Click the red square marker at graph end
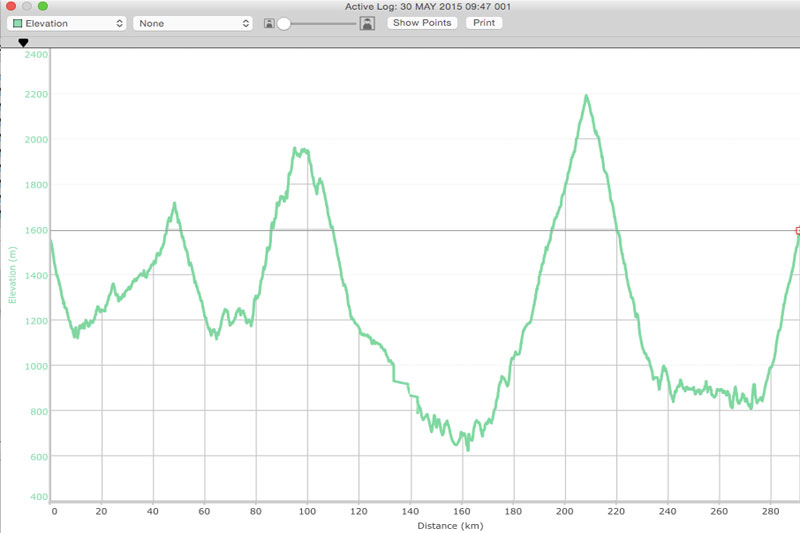Viewport: 800px width, 533px height. click(798, 231)
